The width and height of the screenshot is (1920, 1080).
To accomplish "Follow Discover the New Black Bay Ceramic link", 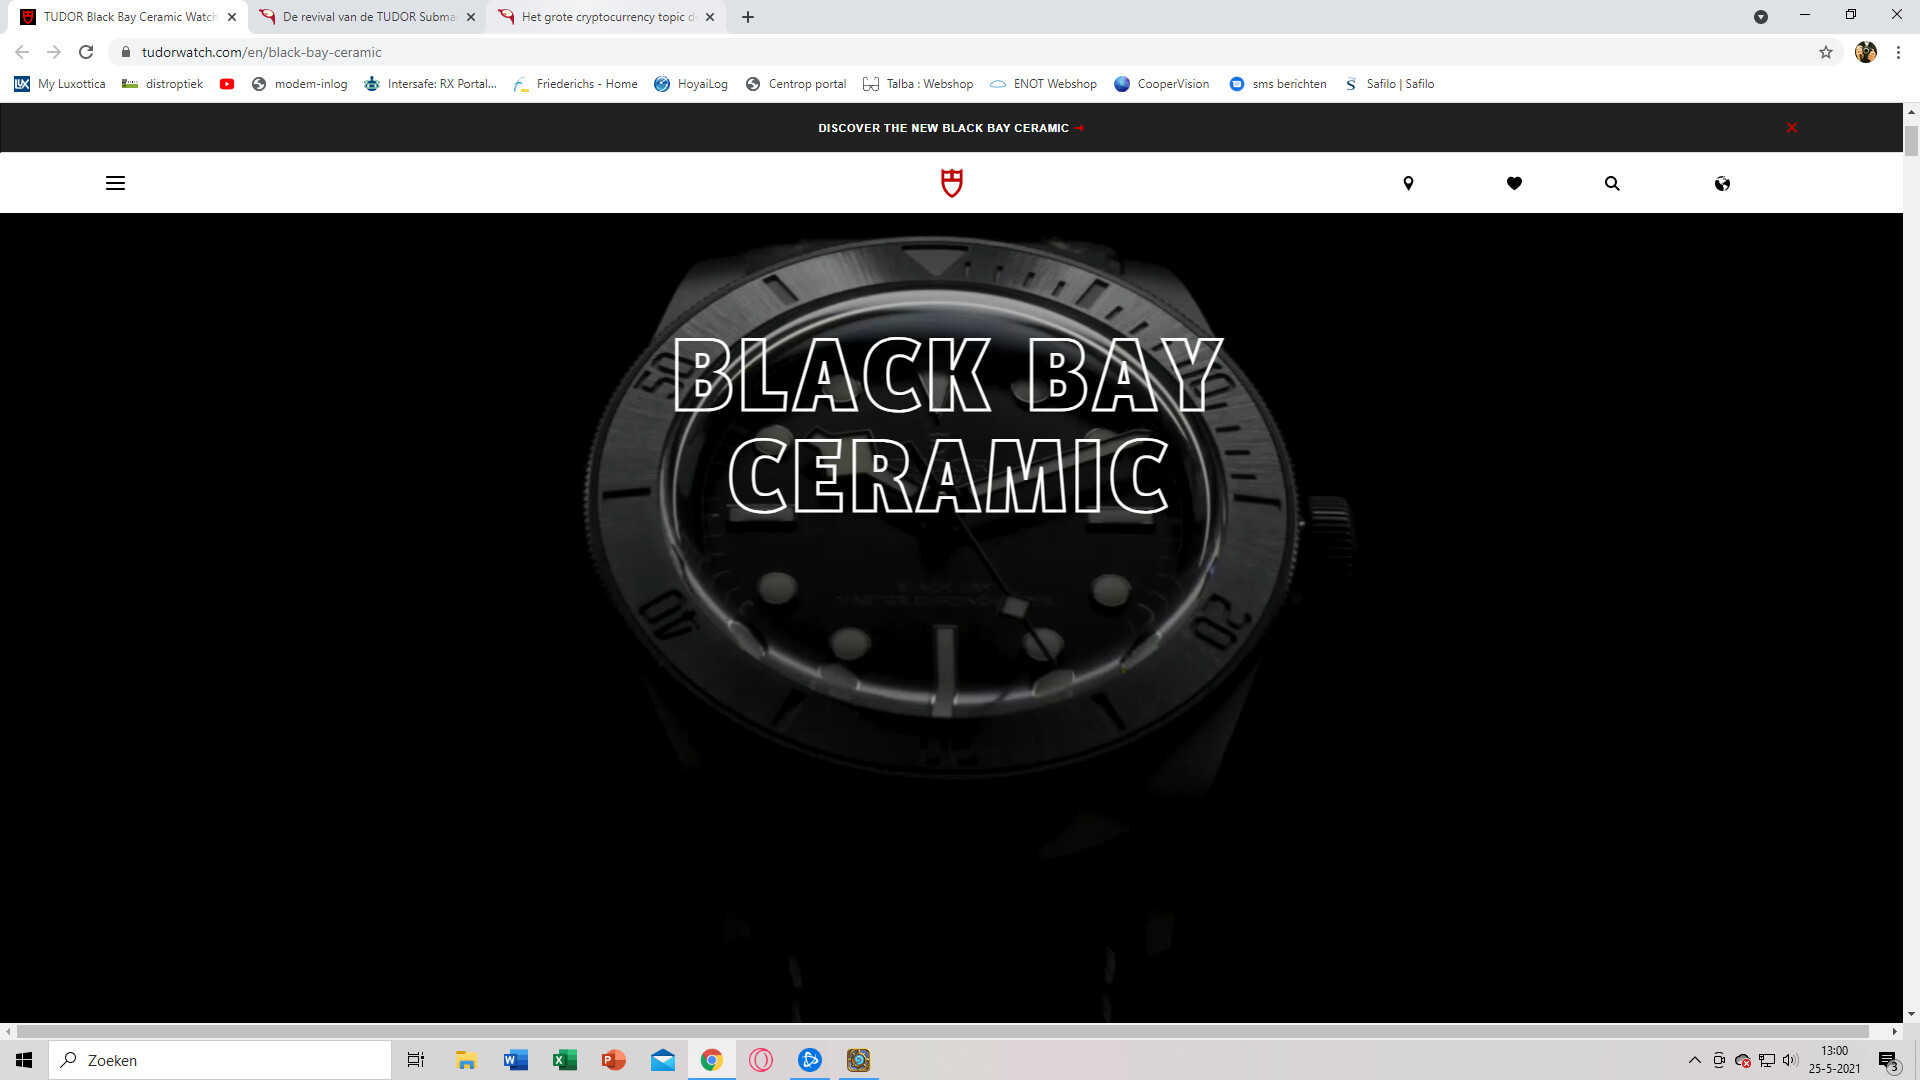I will (x=951, y=128).
